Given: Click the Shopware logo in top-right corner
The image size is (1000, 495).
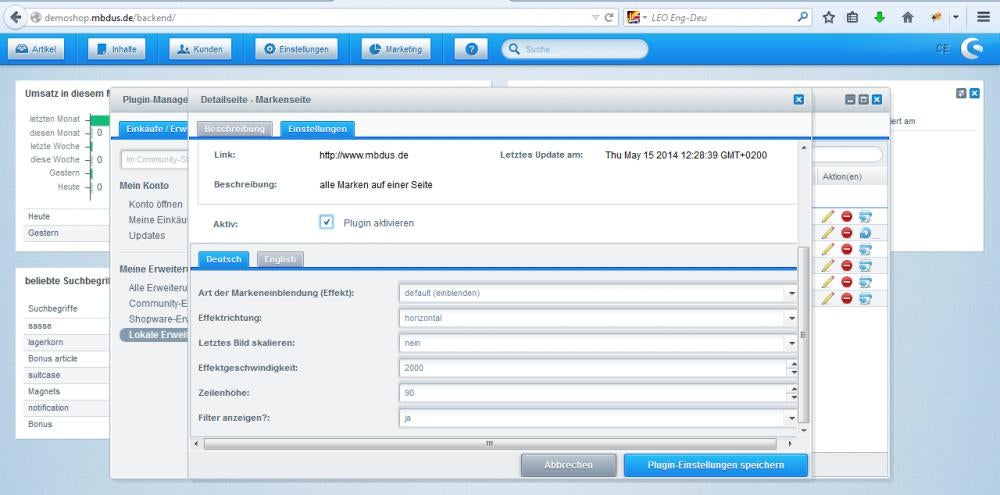Looking at the screenshot, I should pos(971,49).
